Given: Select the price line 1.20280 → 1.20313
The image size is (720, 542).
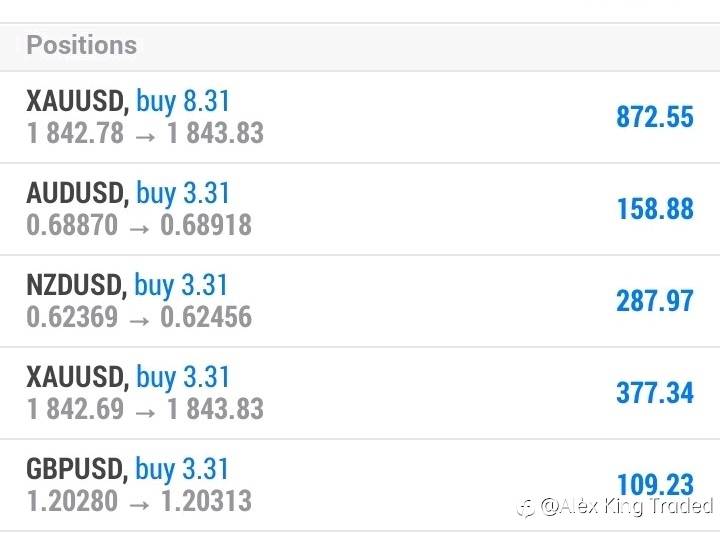Looking at the screenshot, I should 139,501.
